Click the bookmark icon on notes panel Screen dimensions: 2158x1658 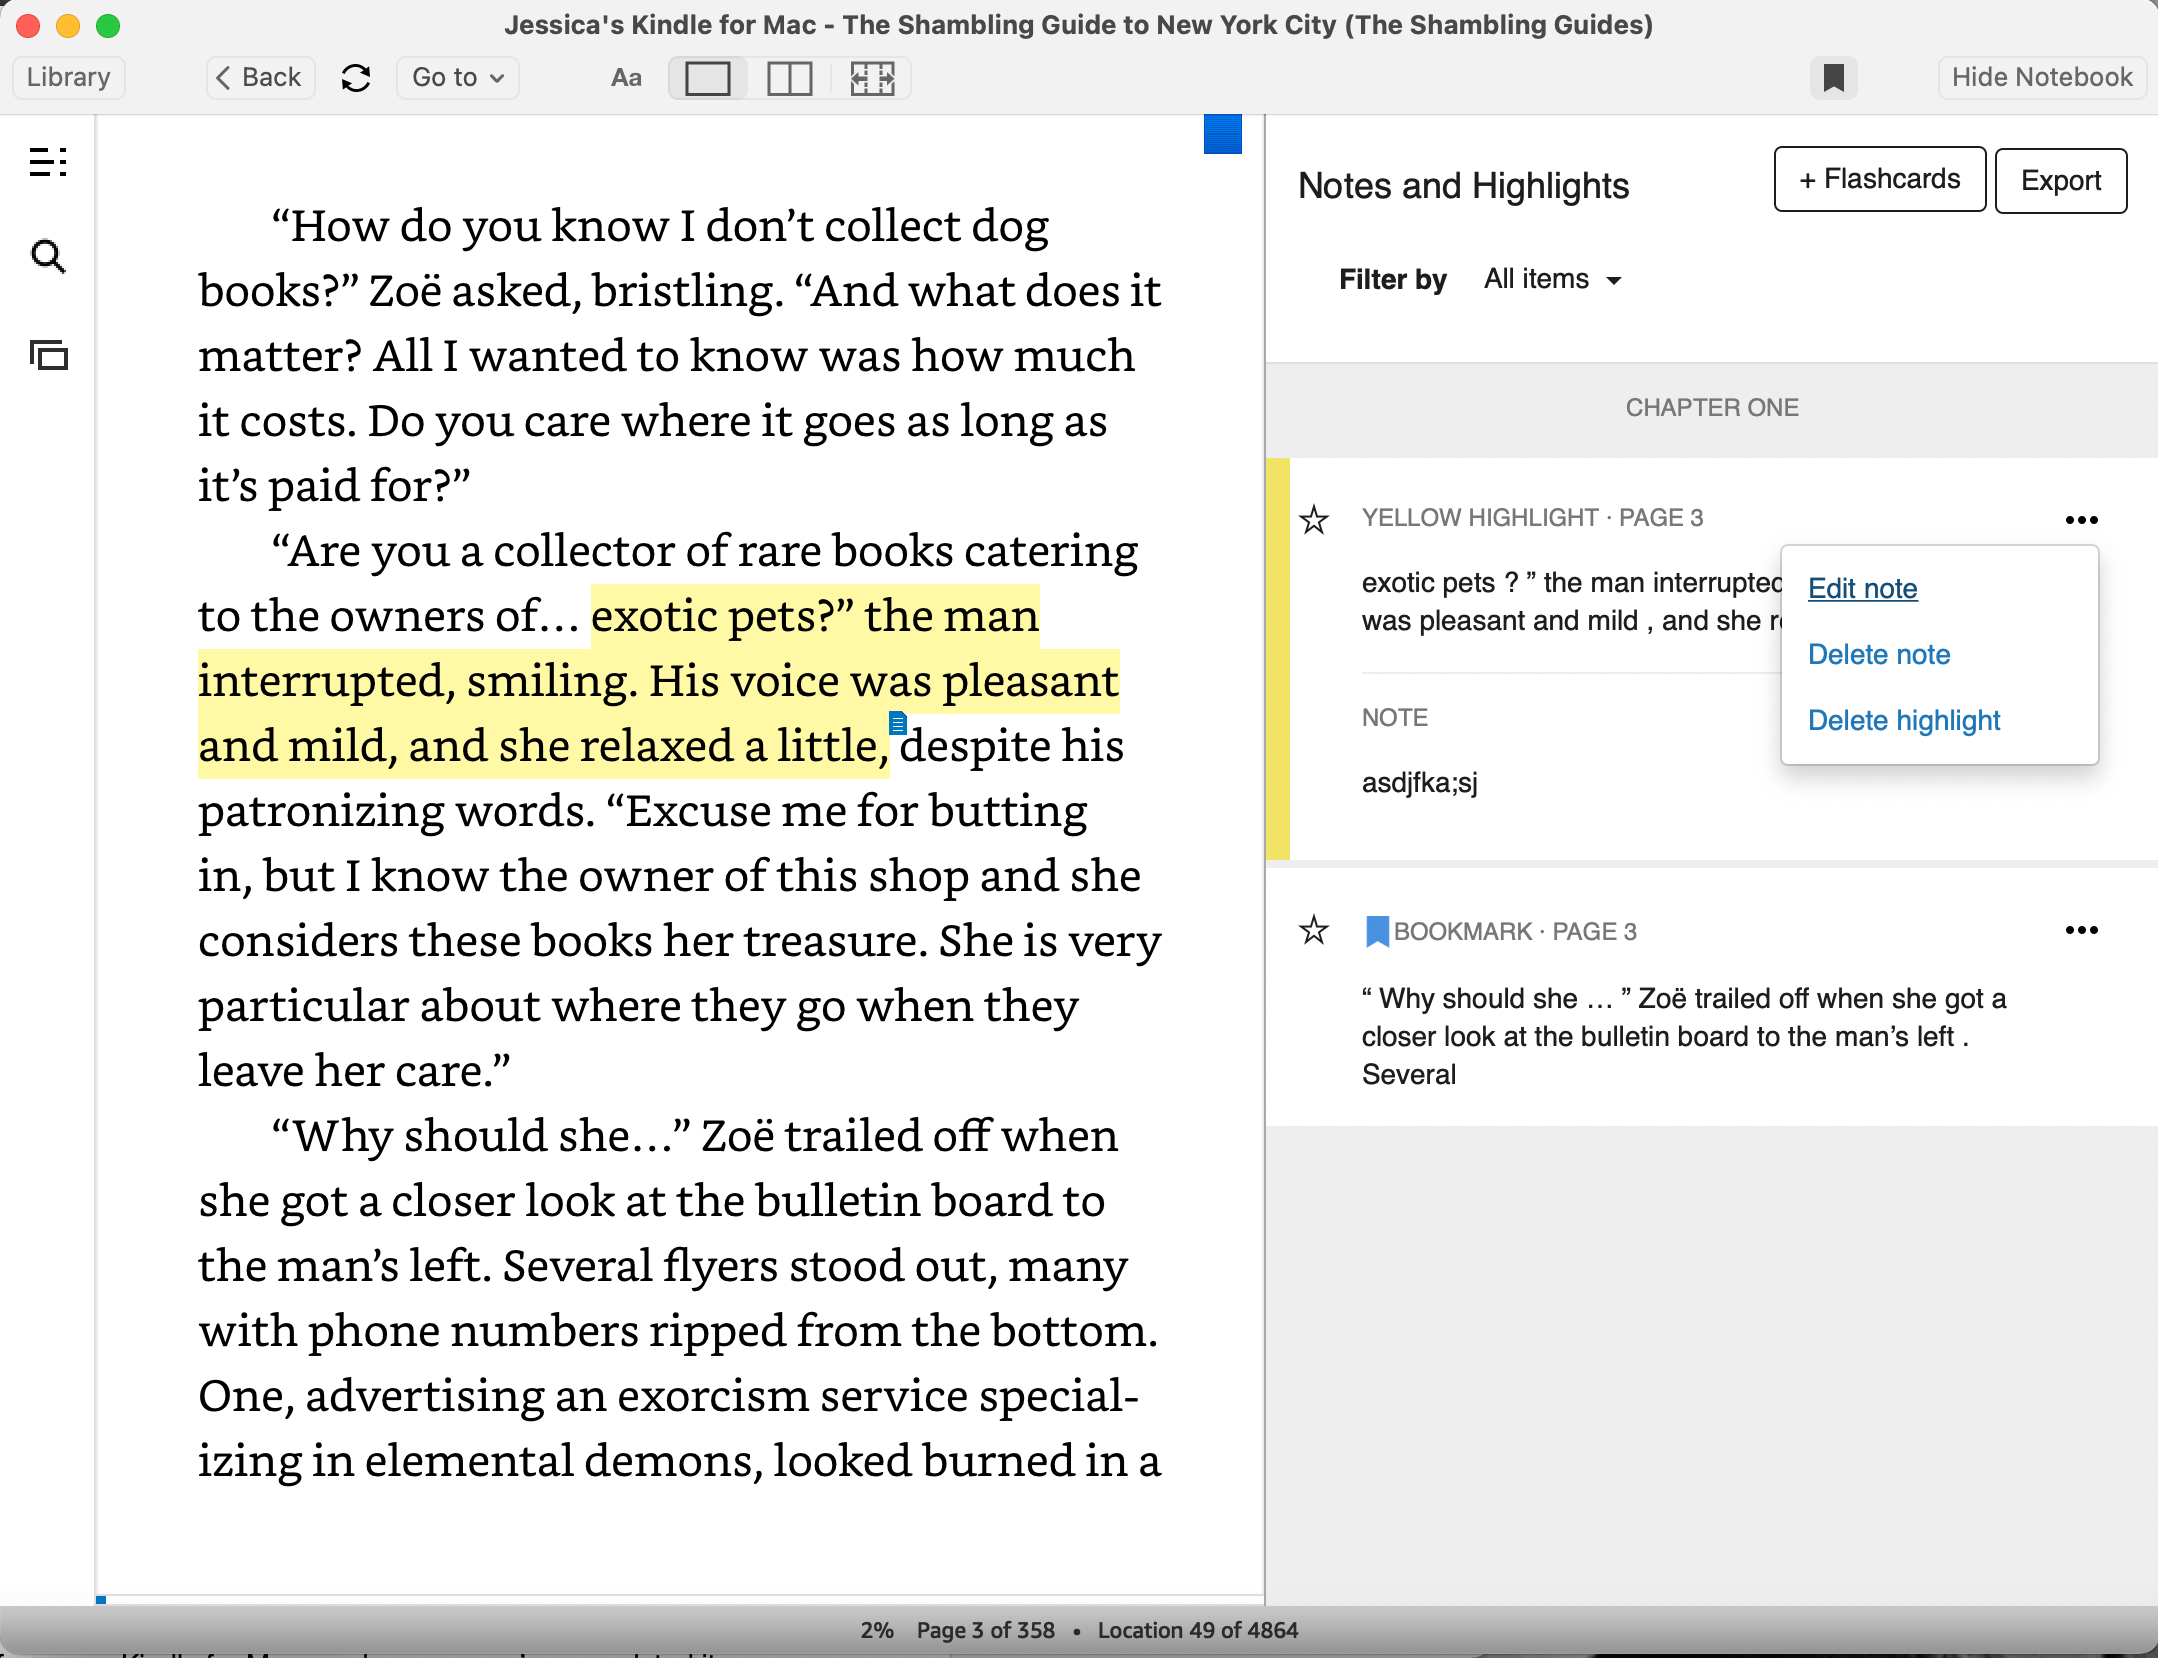coord(1376,930)
